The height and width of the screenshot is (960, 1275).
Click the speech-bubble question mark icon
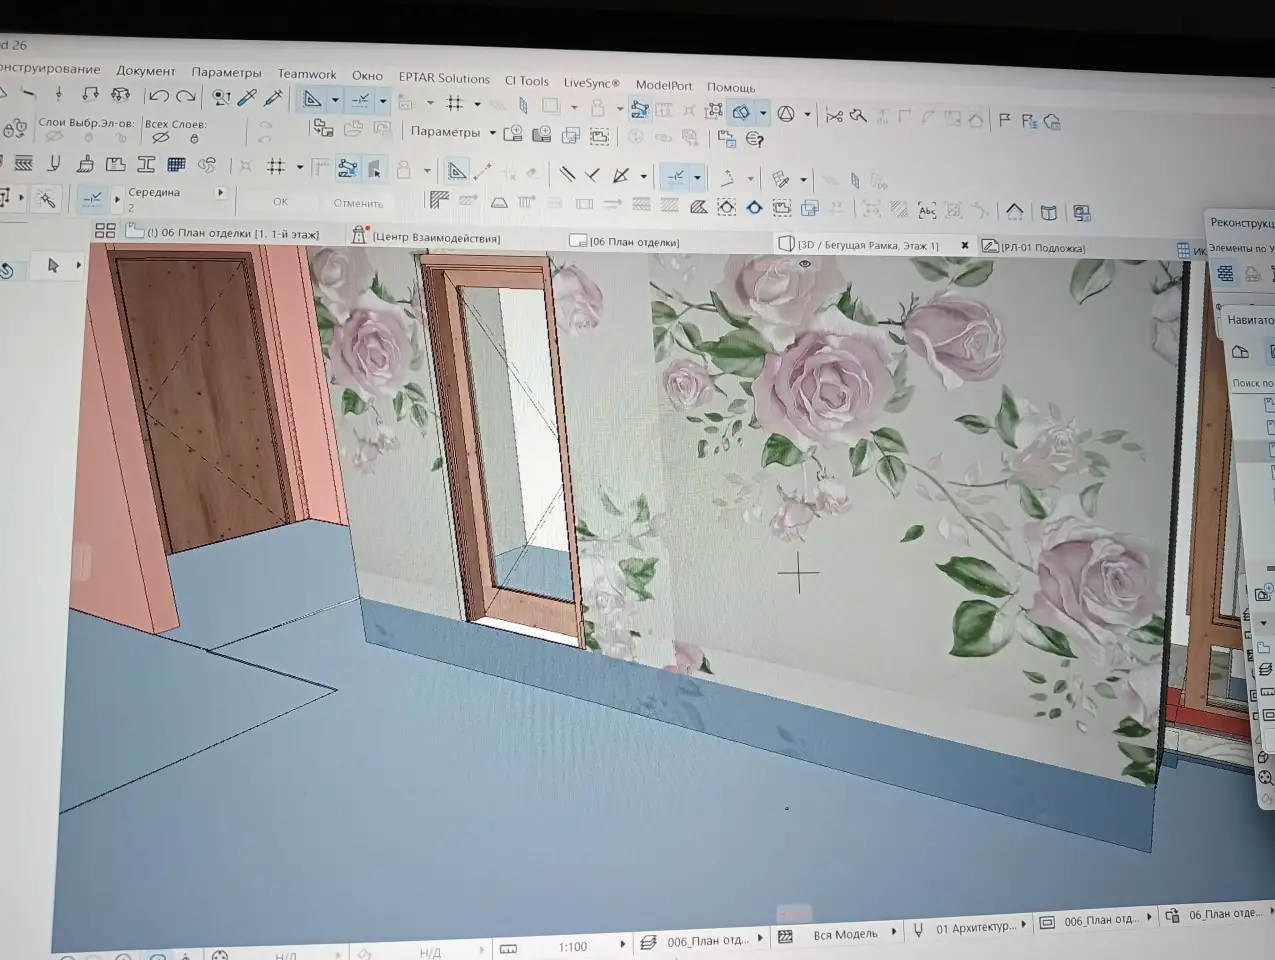pyautogui.click(x=755, y=140)
